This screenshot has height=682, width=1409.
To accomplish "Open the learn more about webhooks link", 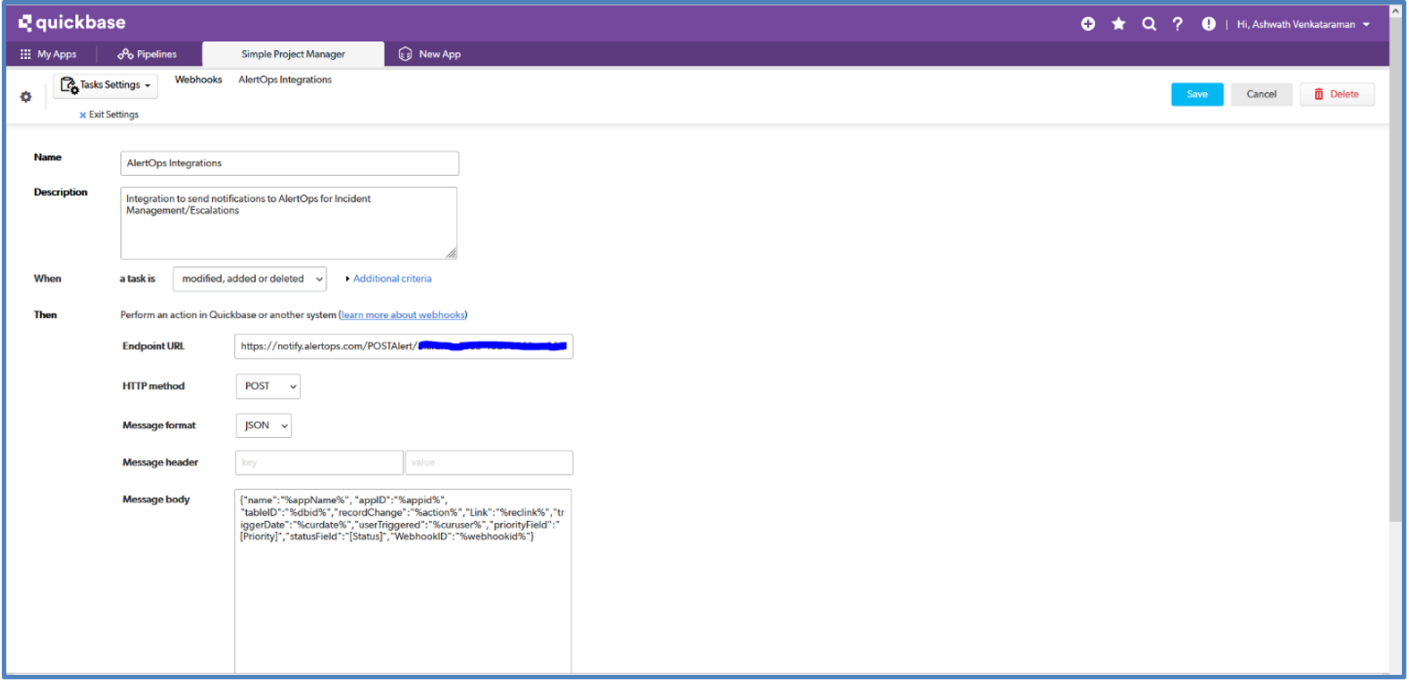I will [x=403, y=315].
